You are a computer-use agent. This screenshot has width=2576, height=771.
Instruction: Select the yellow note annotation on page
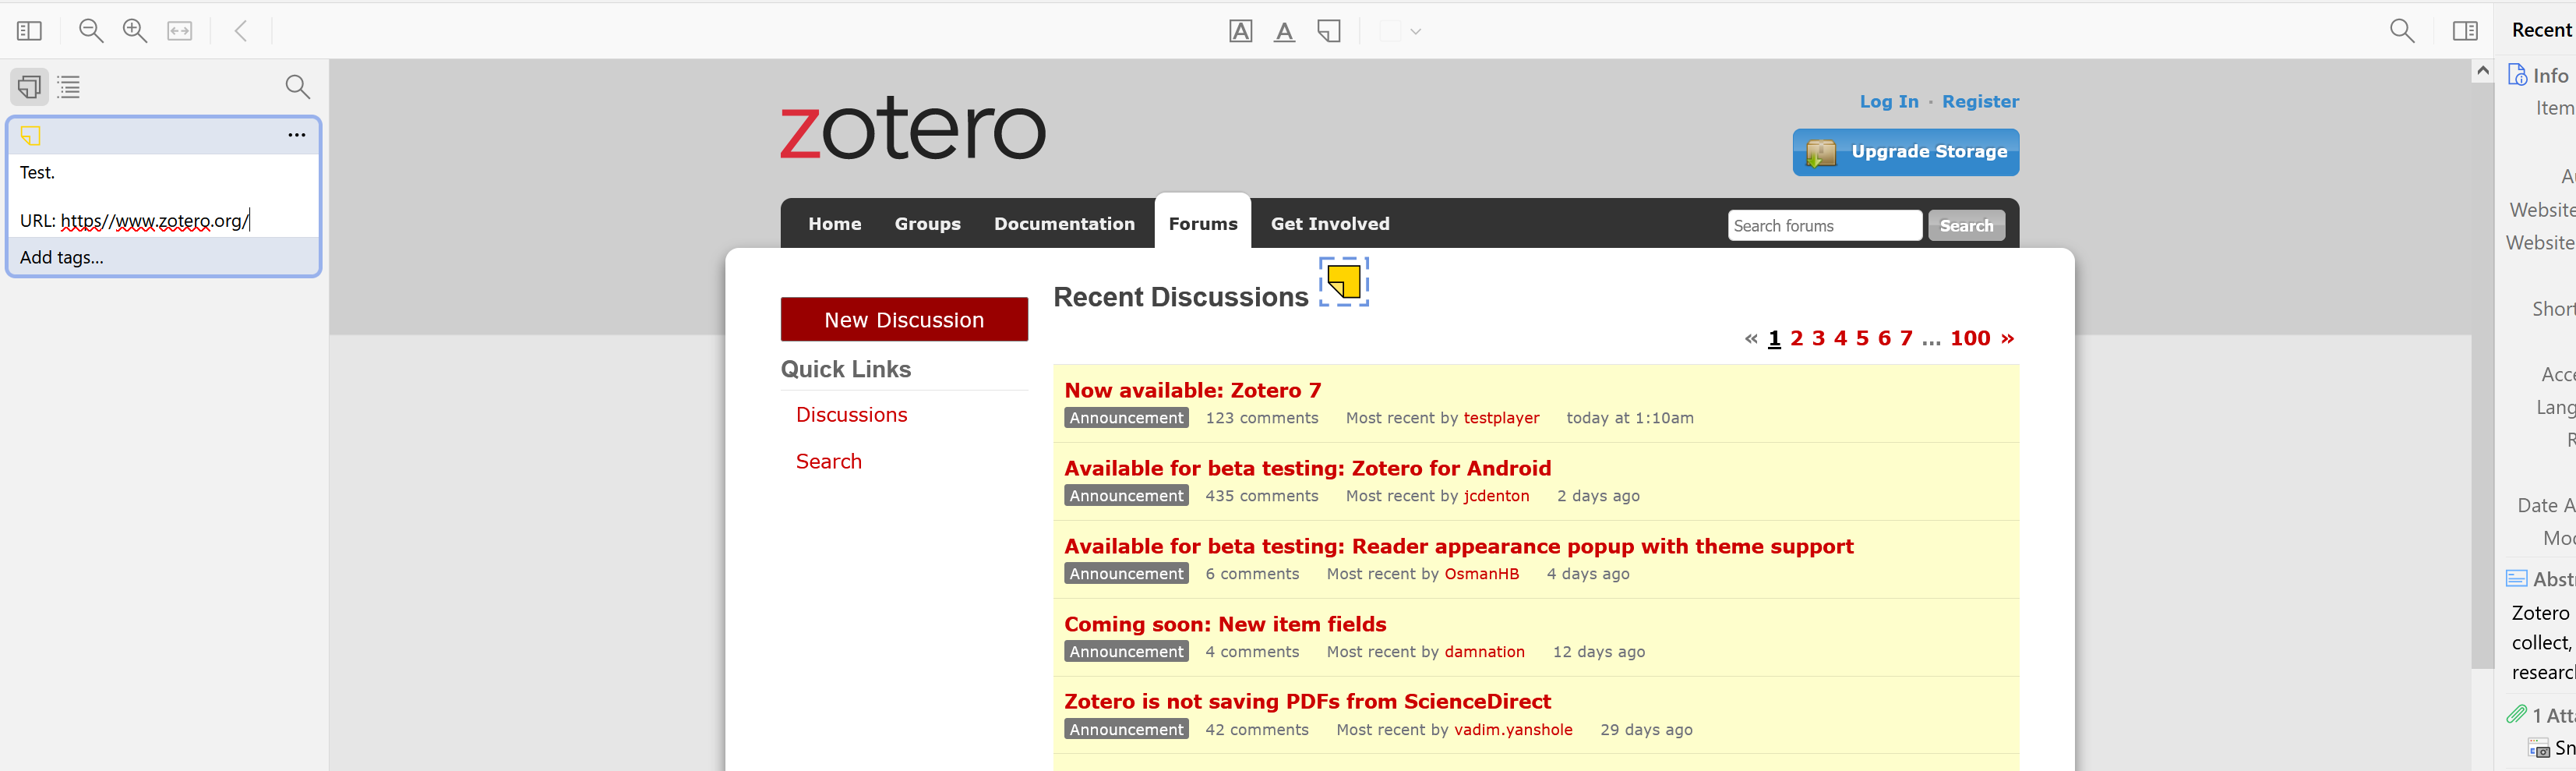[x=1343, y=281]
